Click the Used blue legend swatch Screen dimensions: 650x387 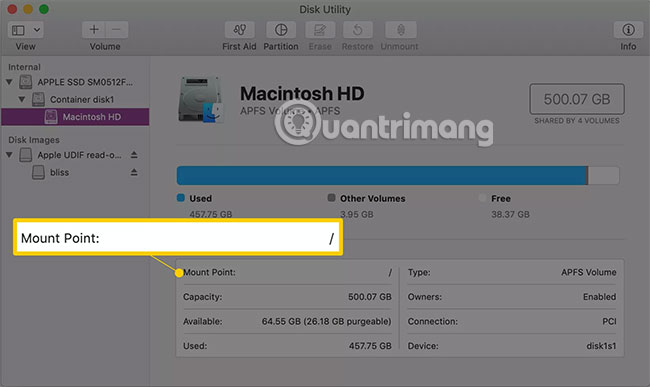click(181, 198)
